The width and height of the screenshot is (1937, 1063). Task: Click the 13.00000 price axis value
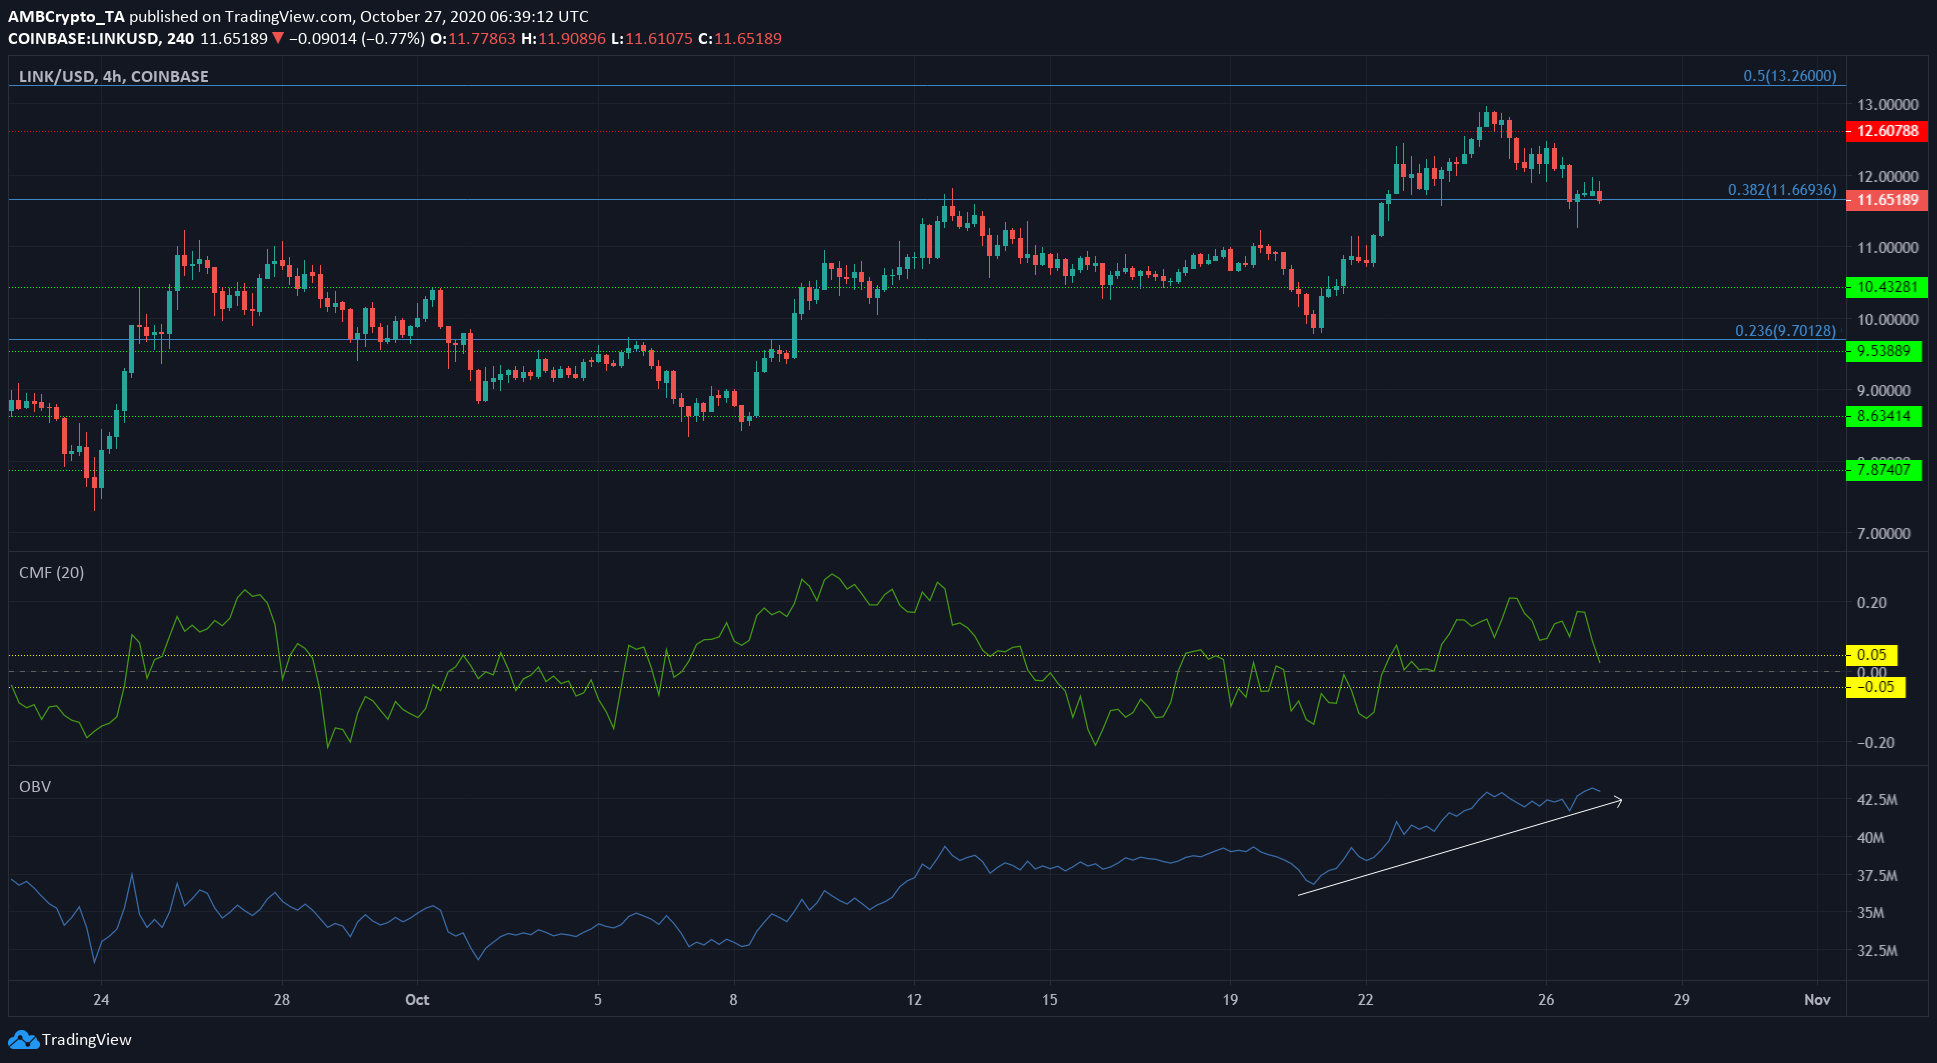coord(1888,105)
